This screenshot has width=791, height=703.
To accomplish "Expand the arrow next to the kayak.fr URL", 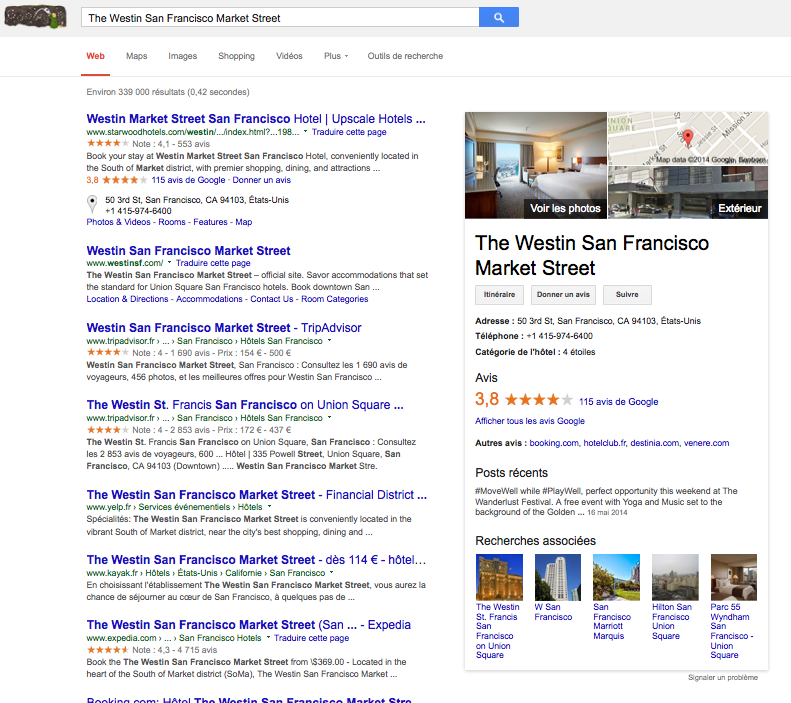I will tap(331, 572).
